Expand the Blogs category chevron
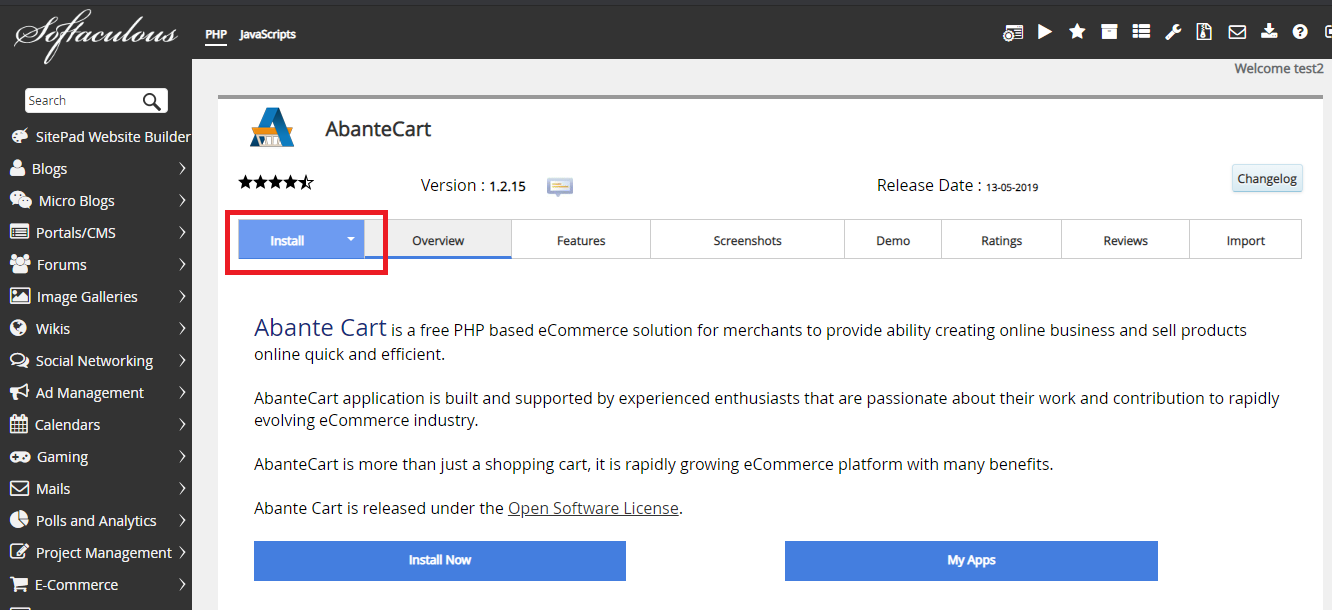Screen dimensions: 1332x610 [x=182, y=168]
